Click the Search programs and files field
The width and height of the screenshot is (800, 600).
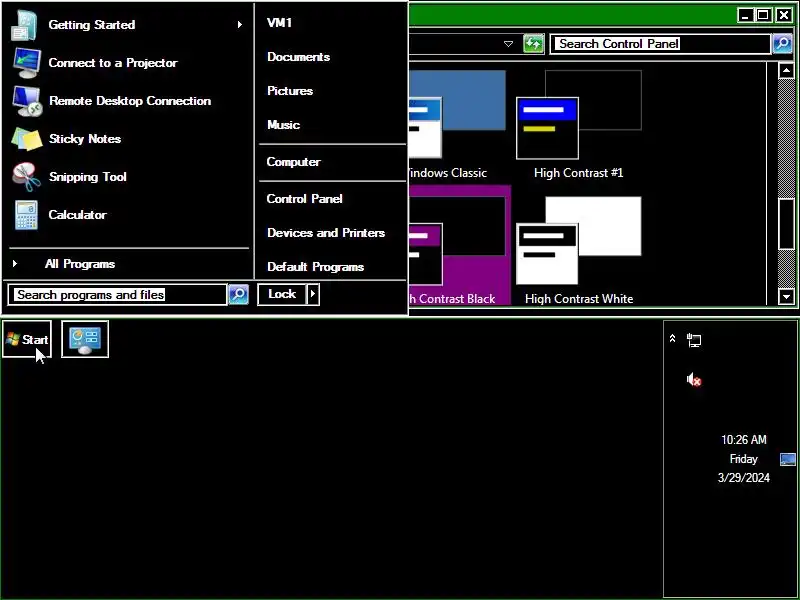coord(117,294)
